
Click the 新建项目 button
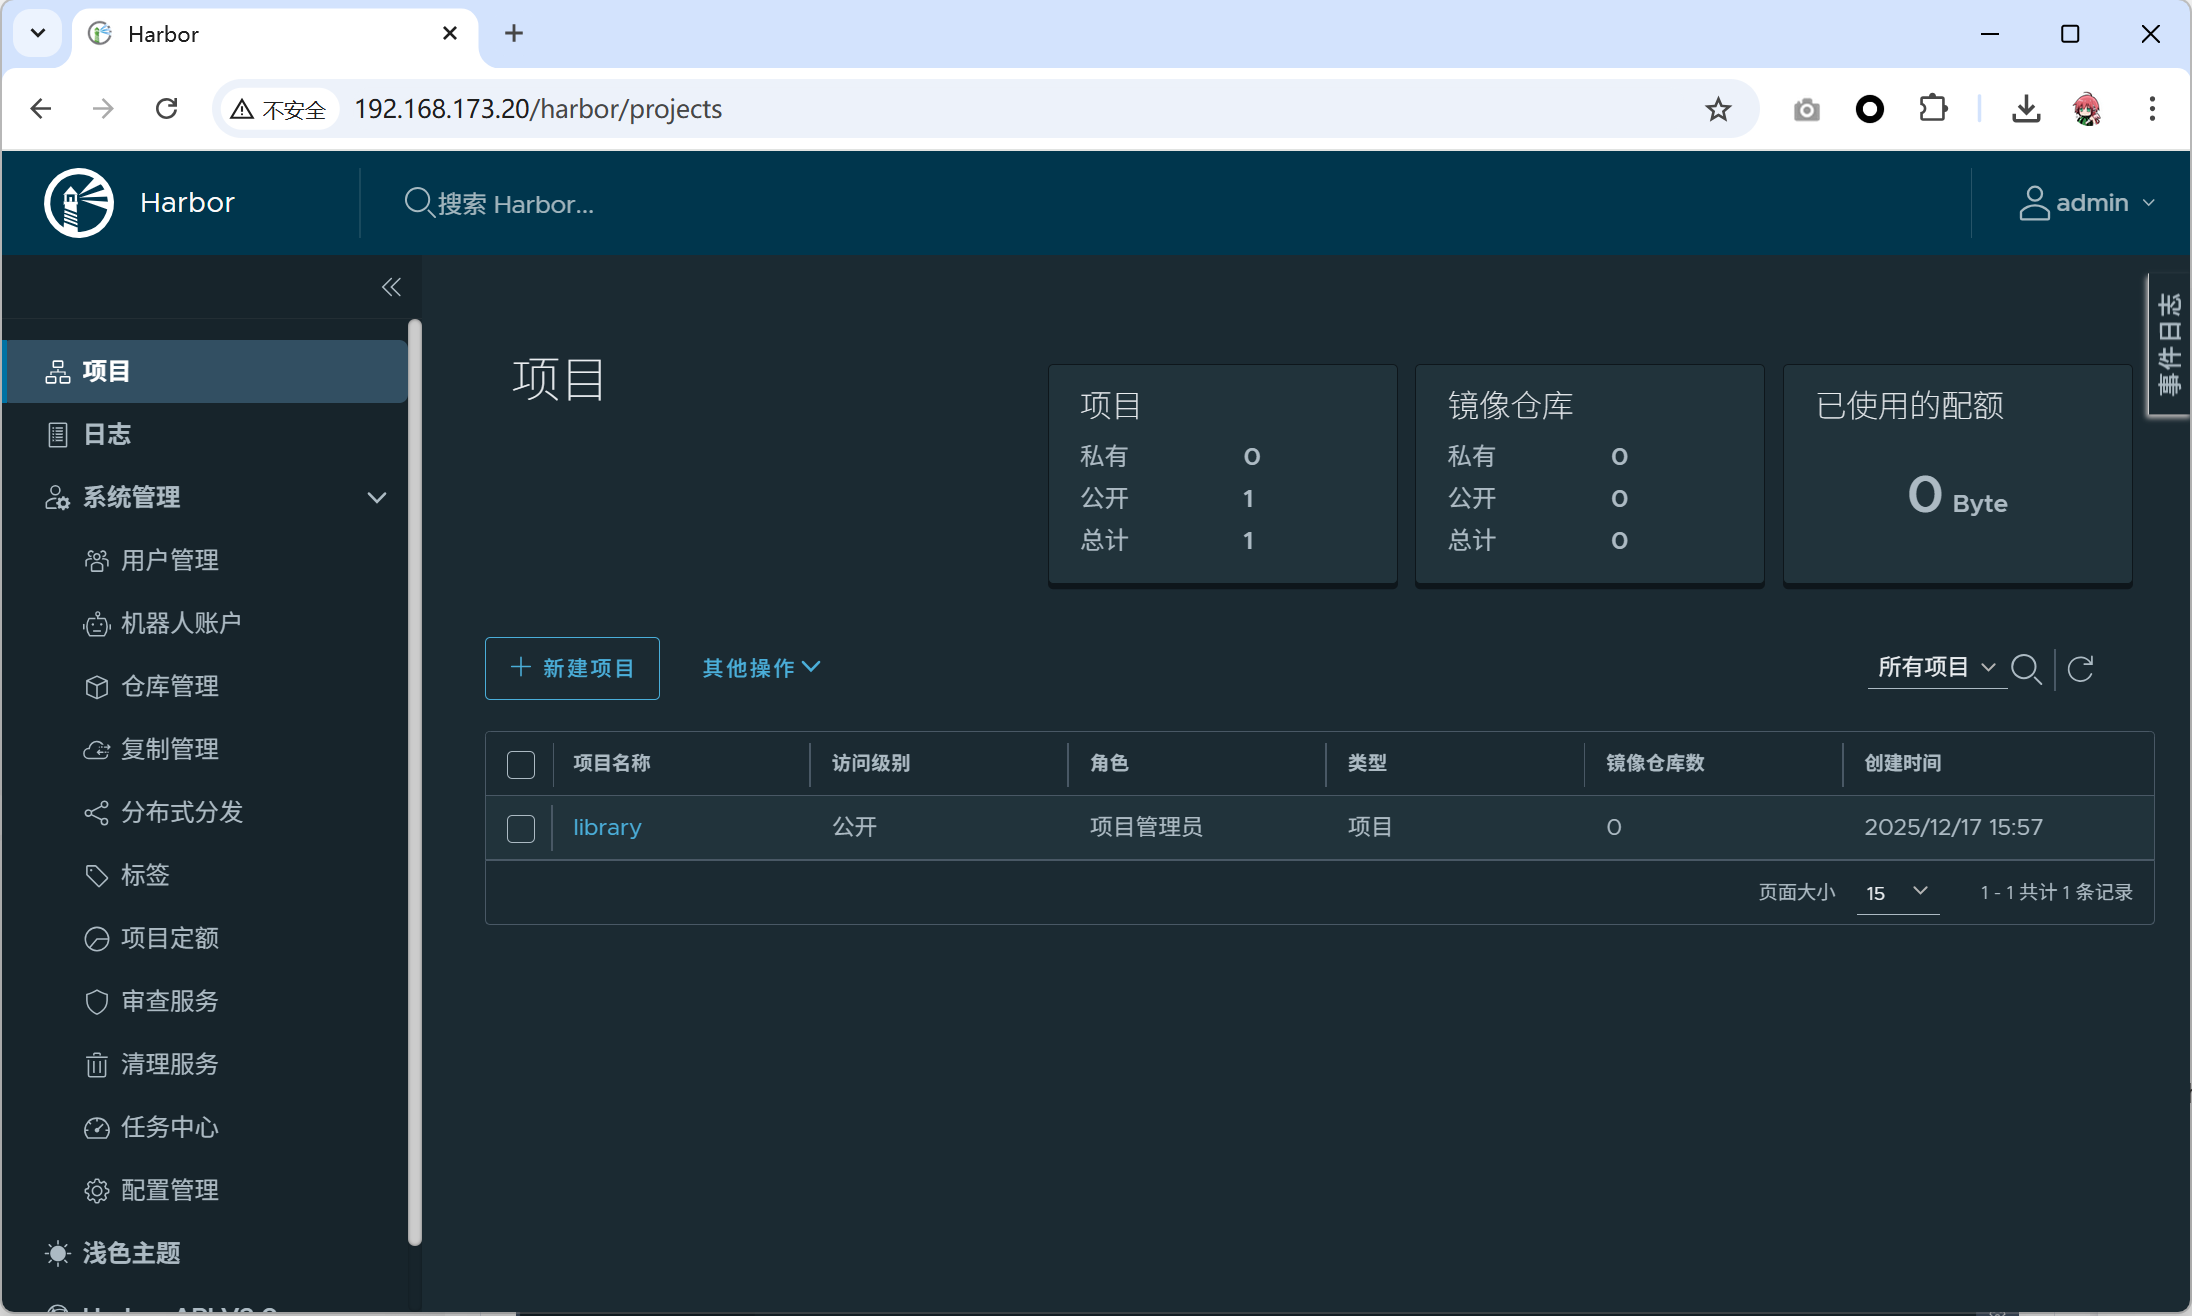[x=572, y=668]
